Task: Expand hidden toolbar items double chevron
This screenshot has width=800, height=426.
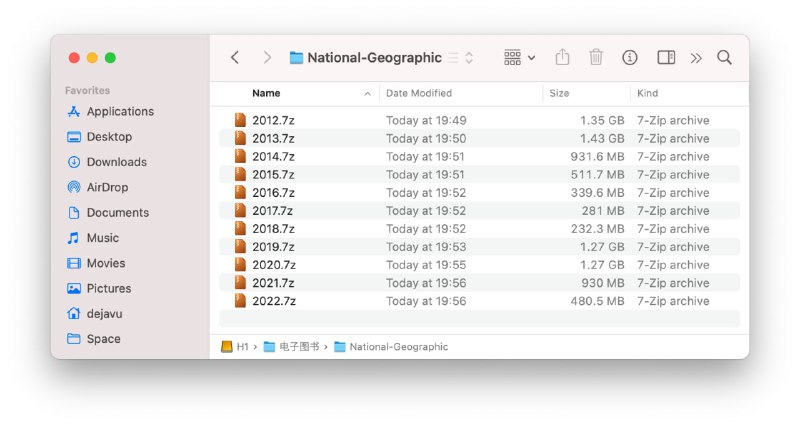Action: (696, 58)
